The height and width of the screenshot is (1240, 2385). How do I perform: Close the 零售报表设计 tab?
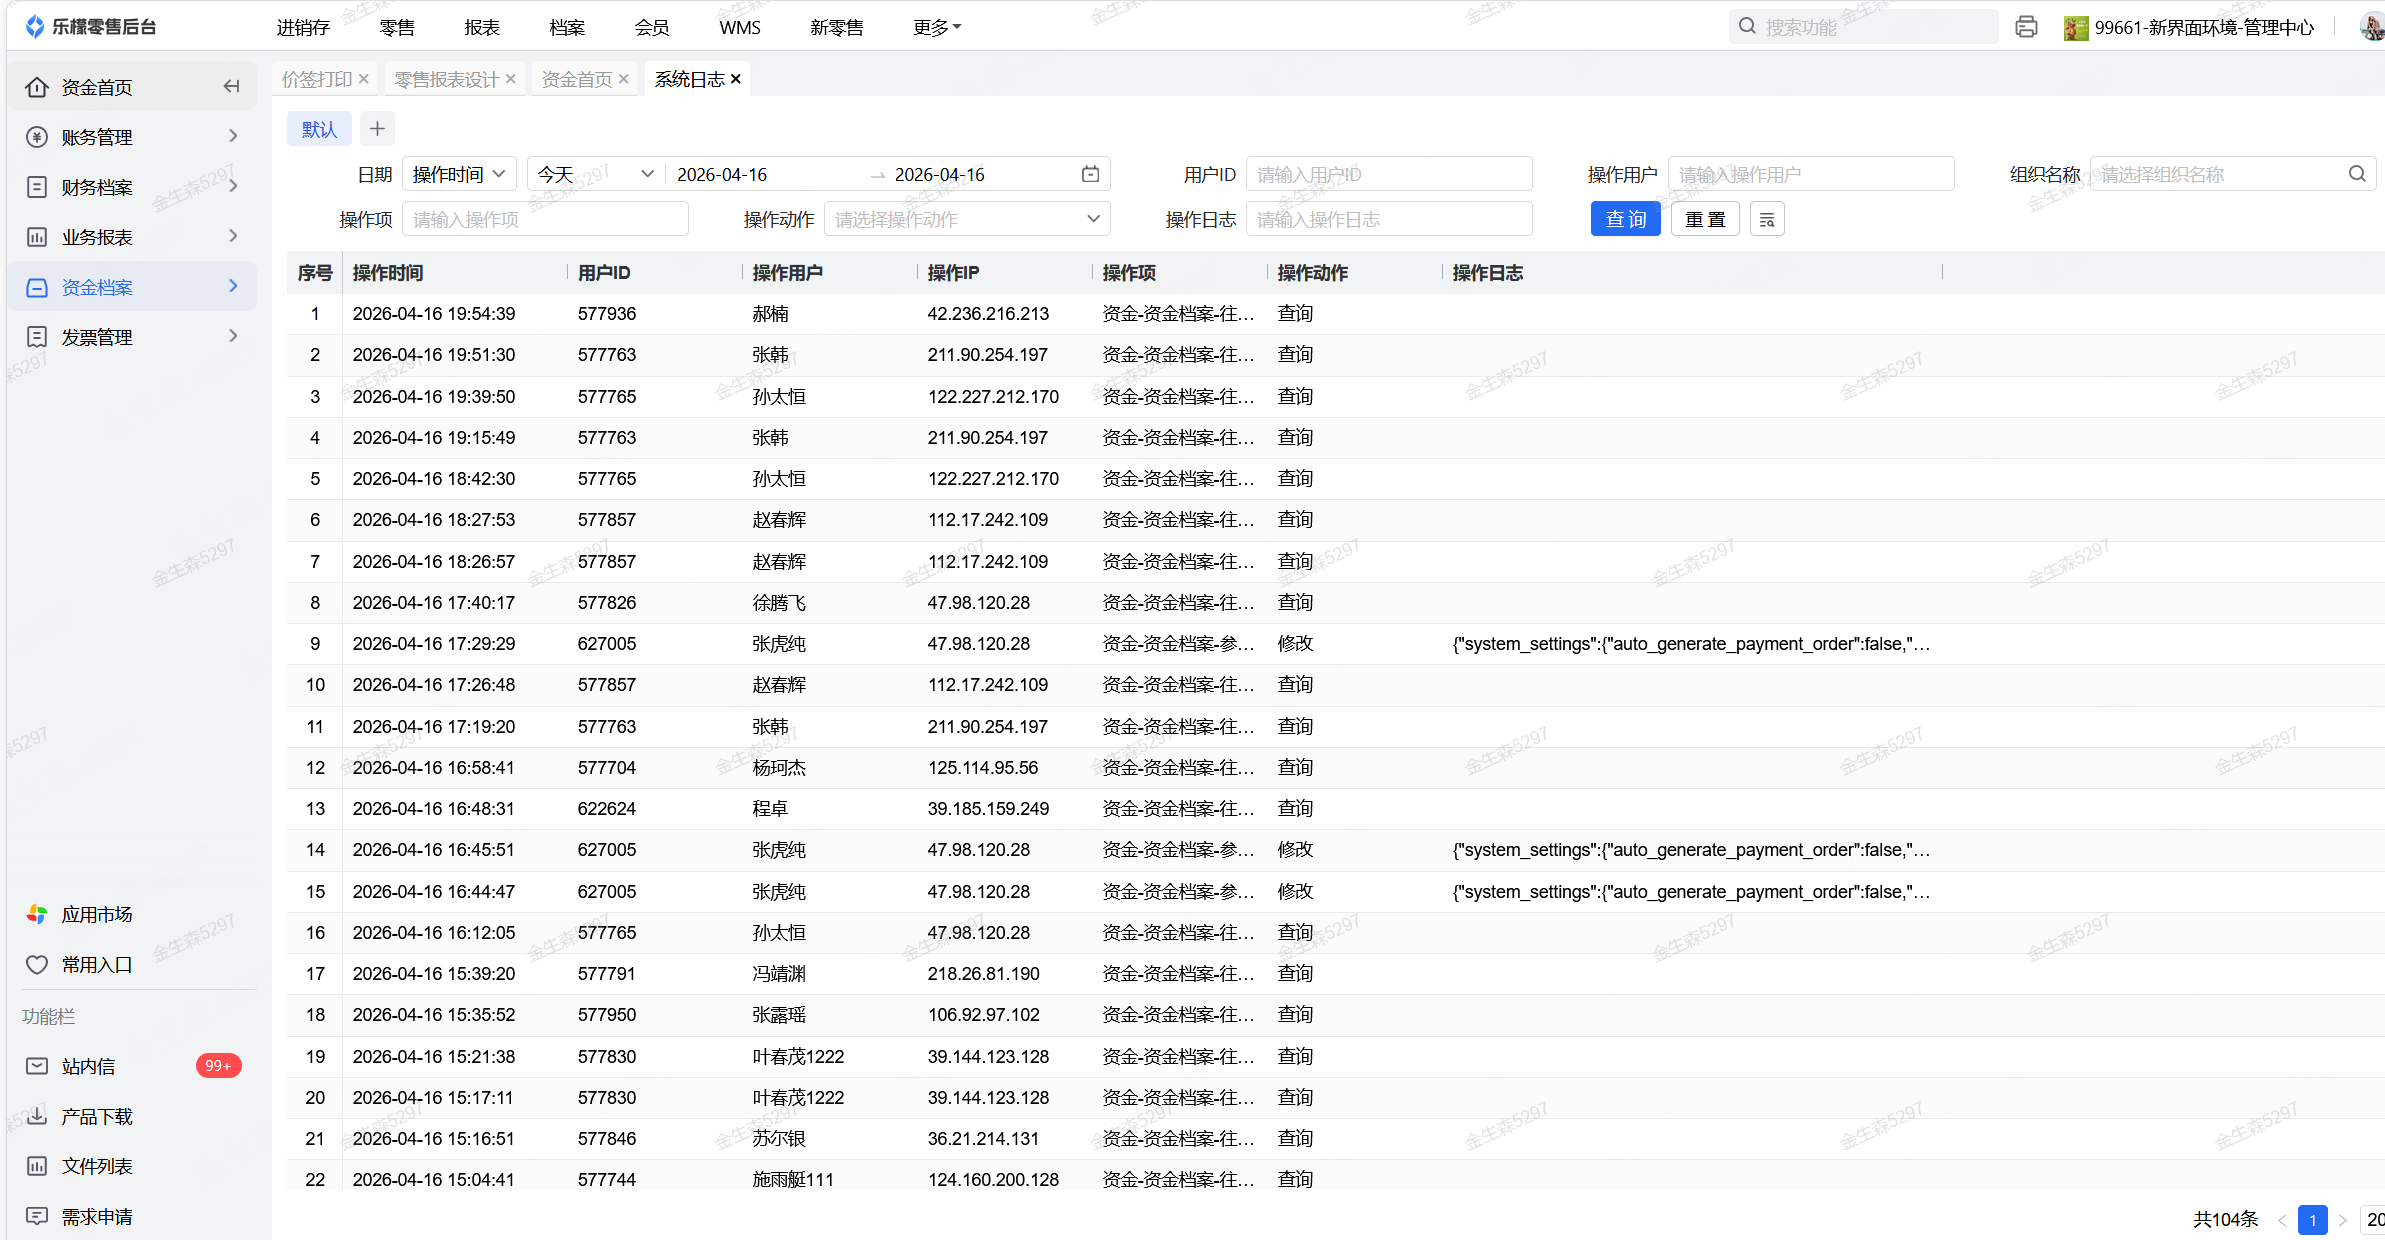[x=511, y=79]
